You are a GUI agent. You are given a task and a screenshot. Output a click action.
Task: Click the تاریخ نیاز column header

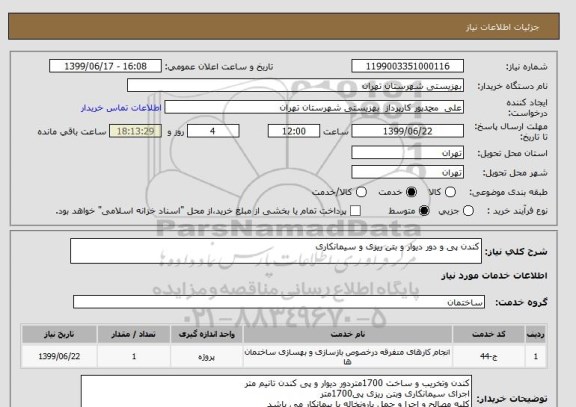pyautogui.click(x=59, y=334)
